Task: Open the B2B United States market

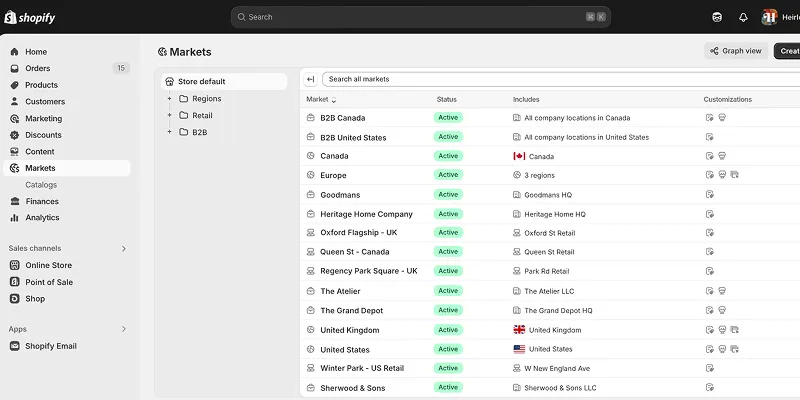Action: tap(353, 138)
